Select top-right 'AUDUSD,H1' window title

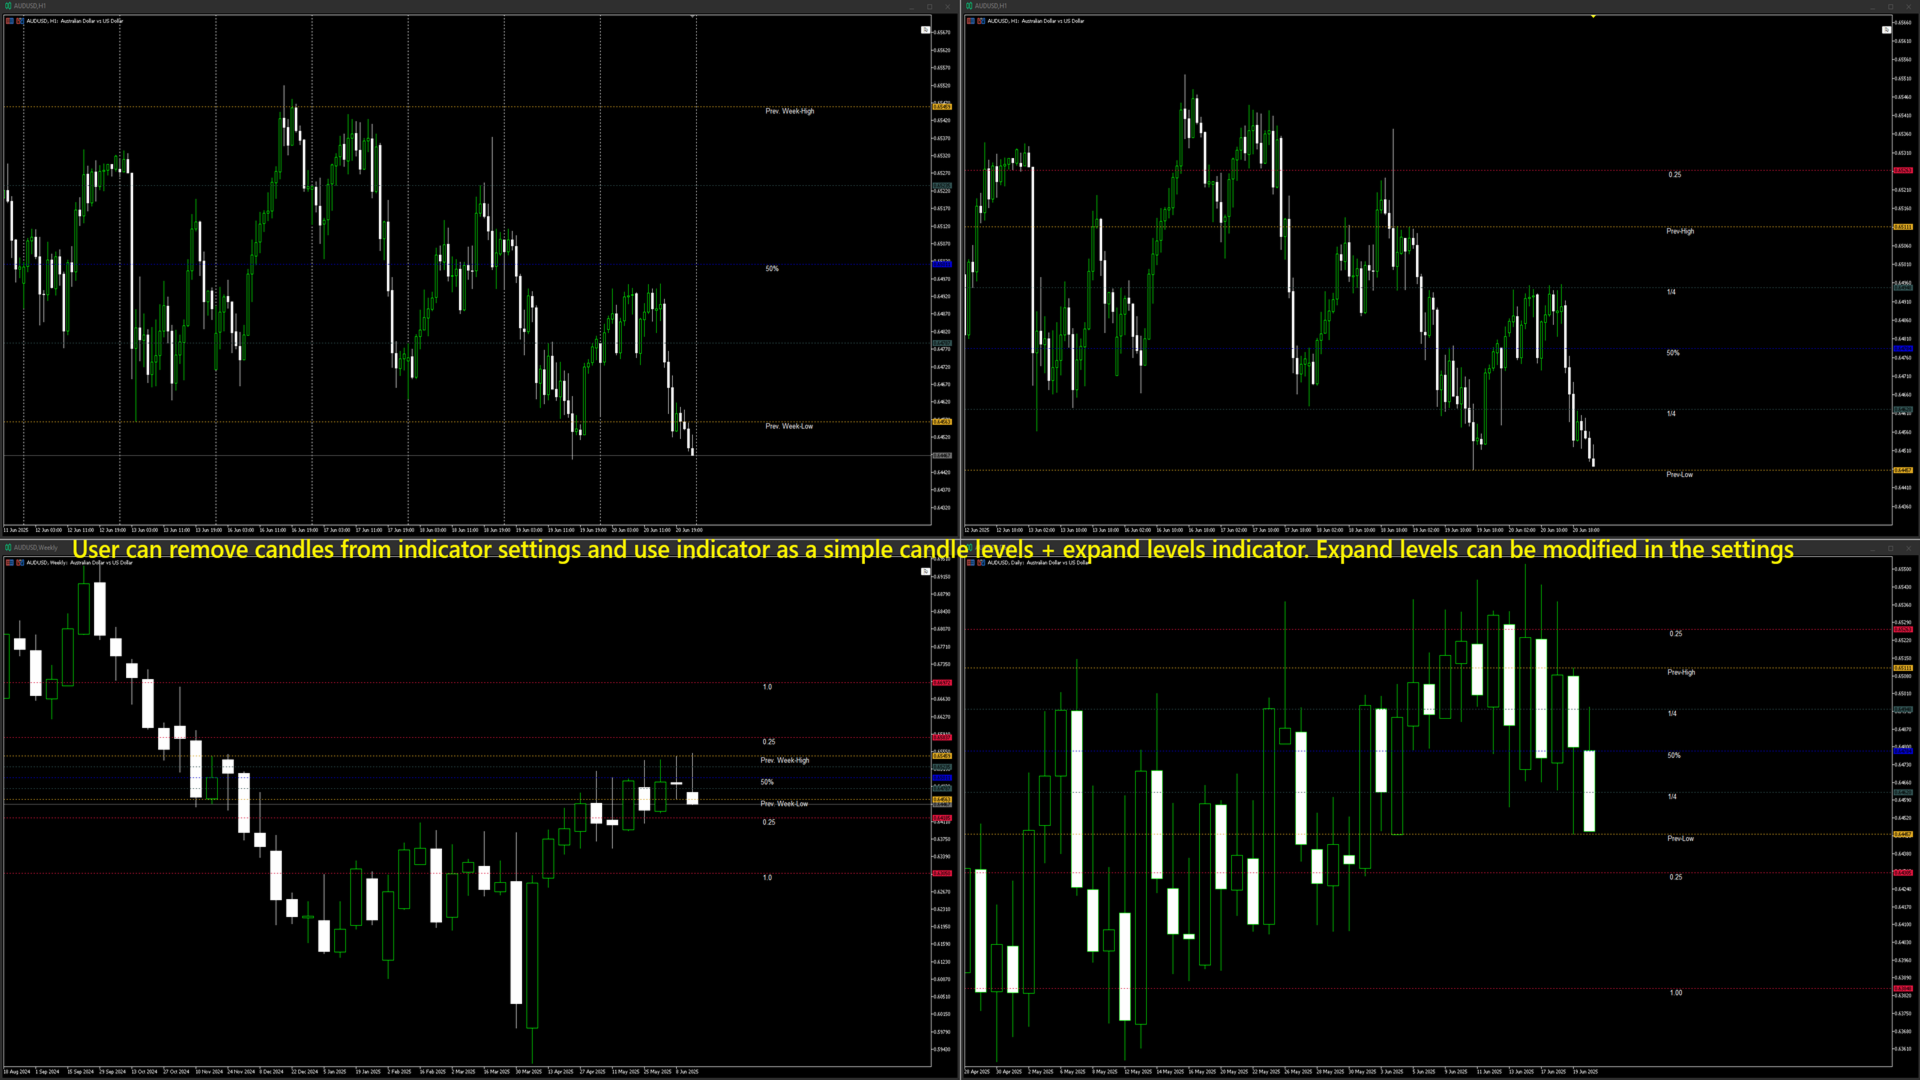coord(991,6)
